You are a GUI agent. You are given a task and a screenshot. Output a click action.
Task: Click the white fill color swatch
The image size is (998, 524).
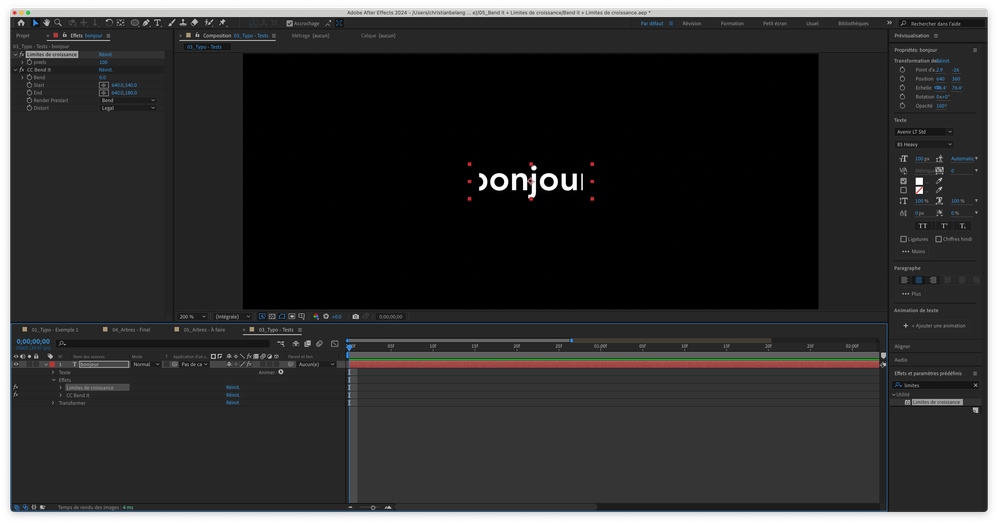point(919,181)
